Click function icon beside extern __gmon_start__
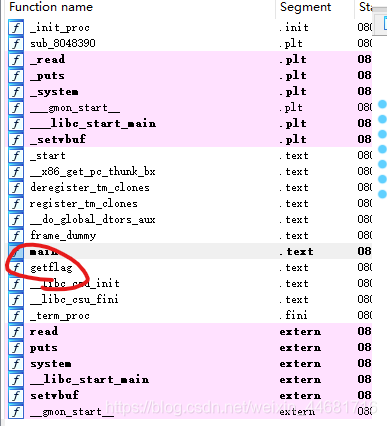387x426 pixels. pyautogui.click(x=16, y=411)
